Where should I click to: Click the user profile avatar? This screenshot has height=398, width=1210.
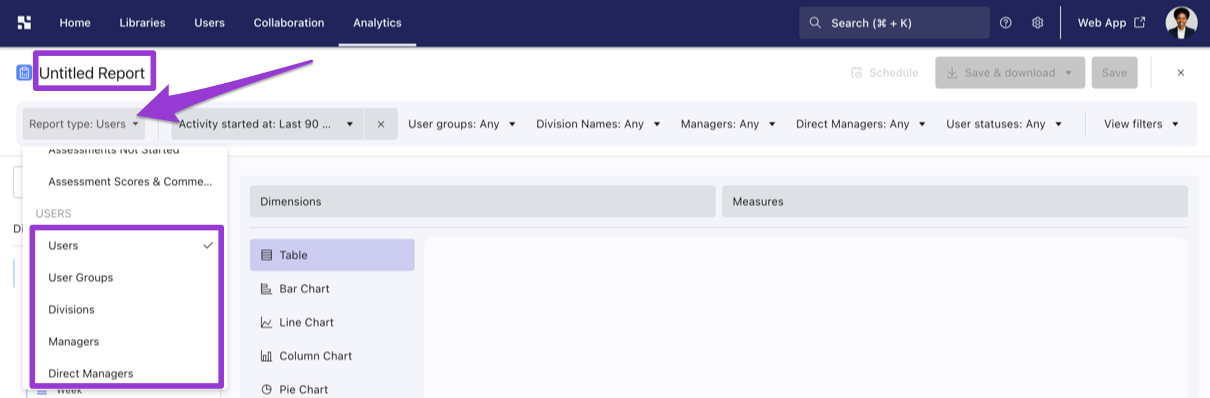coord(1181,23)
